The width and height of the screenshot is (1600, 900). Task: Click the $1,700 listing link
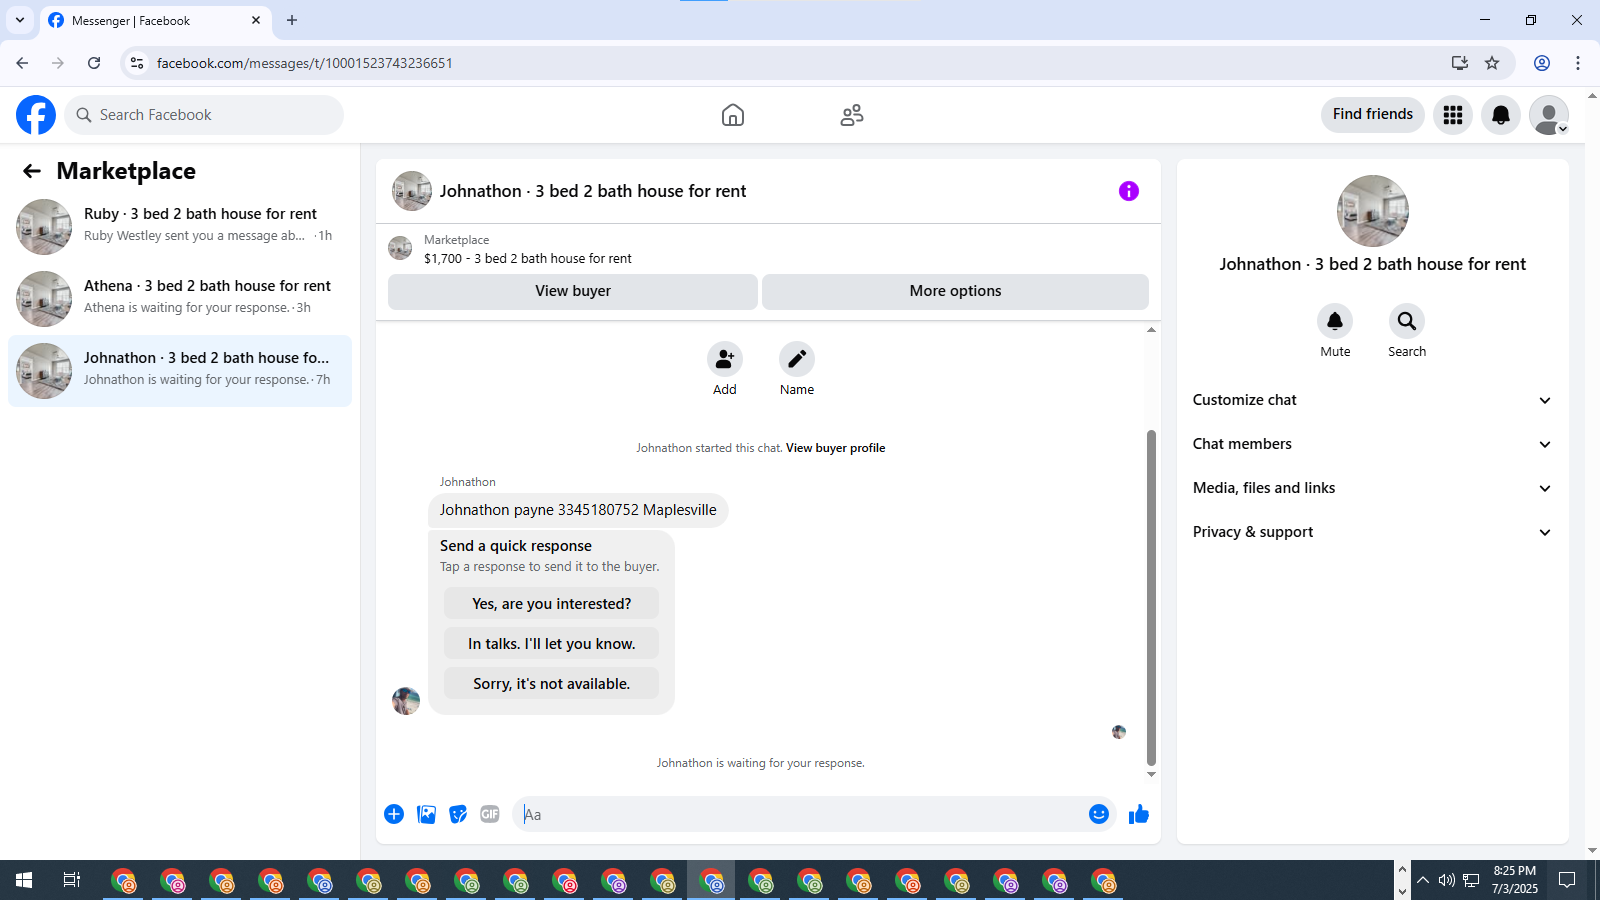click(528, 258)
